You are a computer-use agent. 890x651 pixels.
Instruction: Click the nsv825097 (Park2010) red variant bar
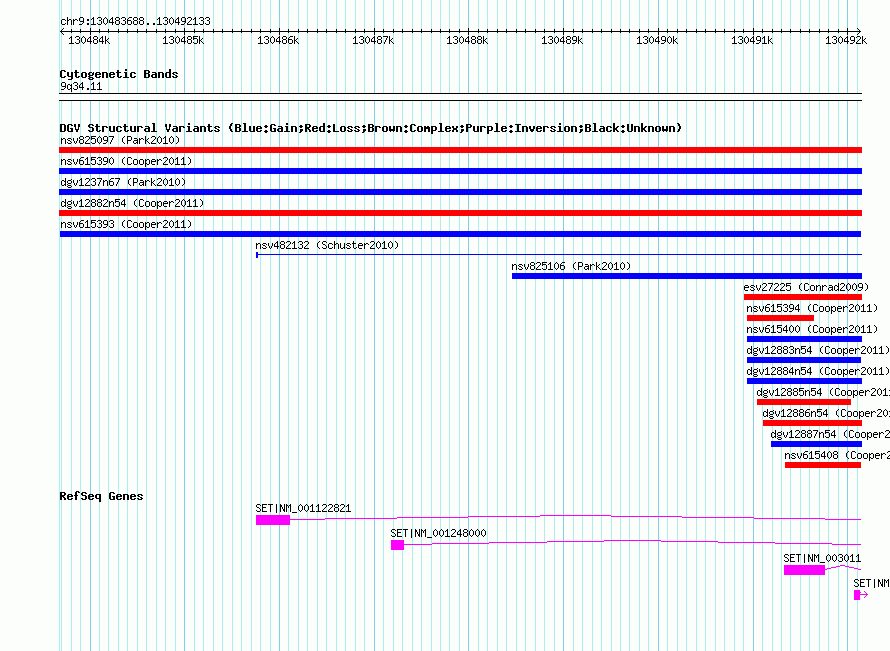coord(460,150)
